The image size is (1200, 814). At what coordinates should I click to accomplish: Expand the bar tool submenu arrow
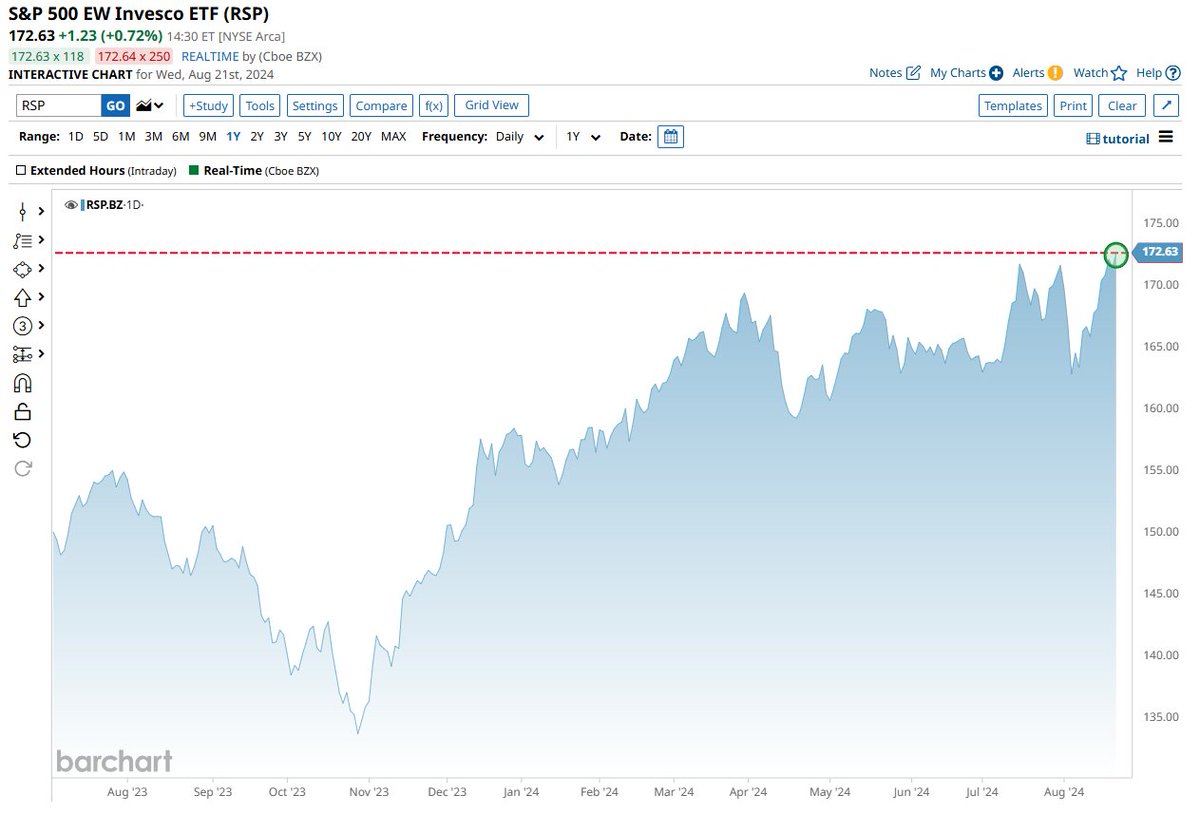pyautogui.click(x=41, y=212)
